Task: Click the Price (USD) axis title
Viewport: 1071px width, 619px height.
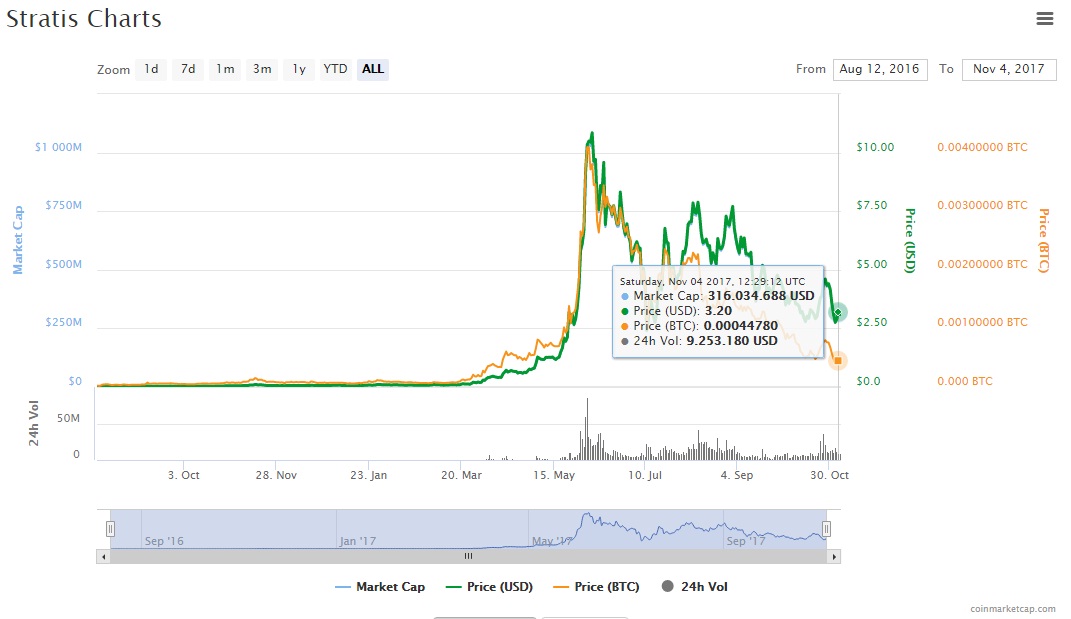Action: 910,240
